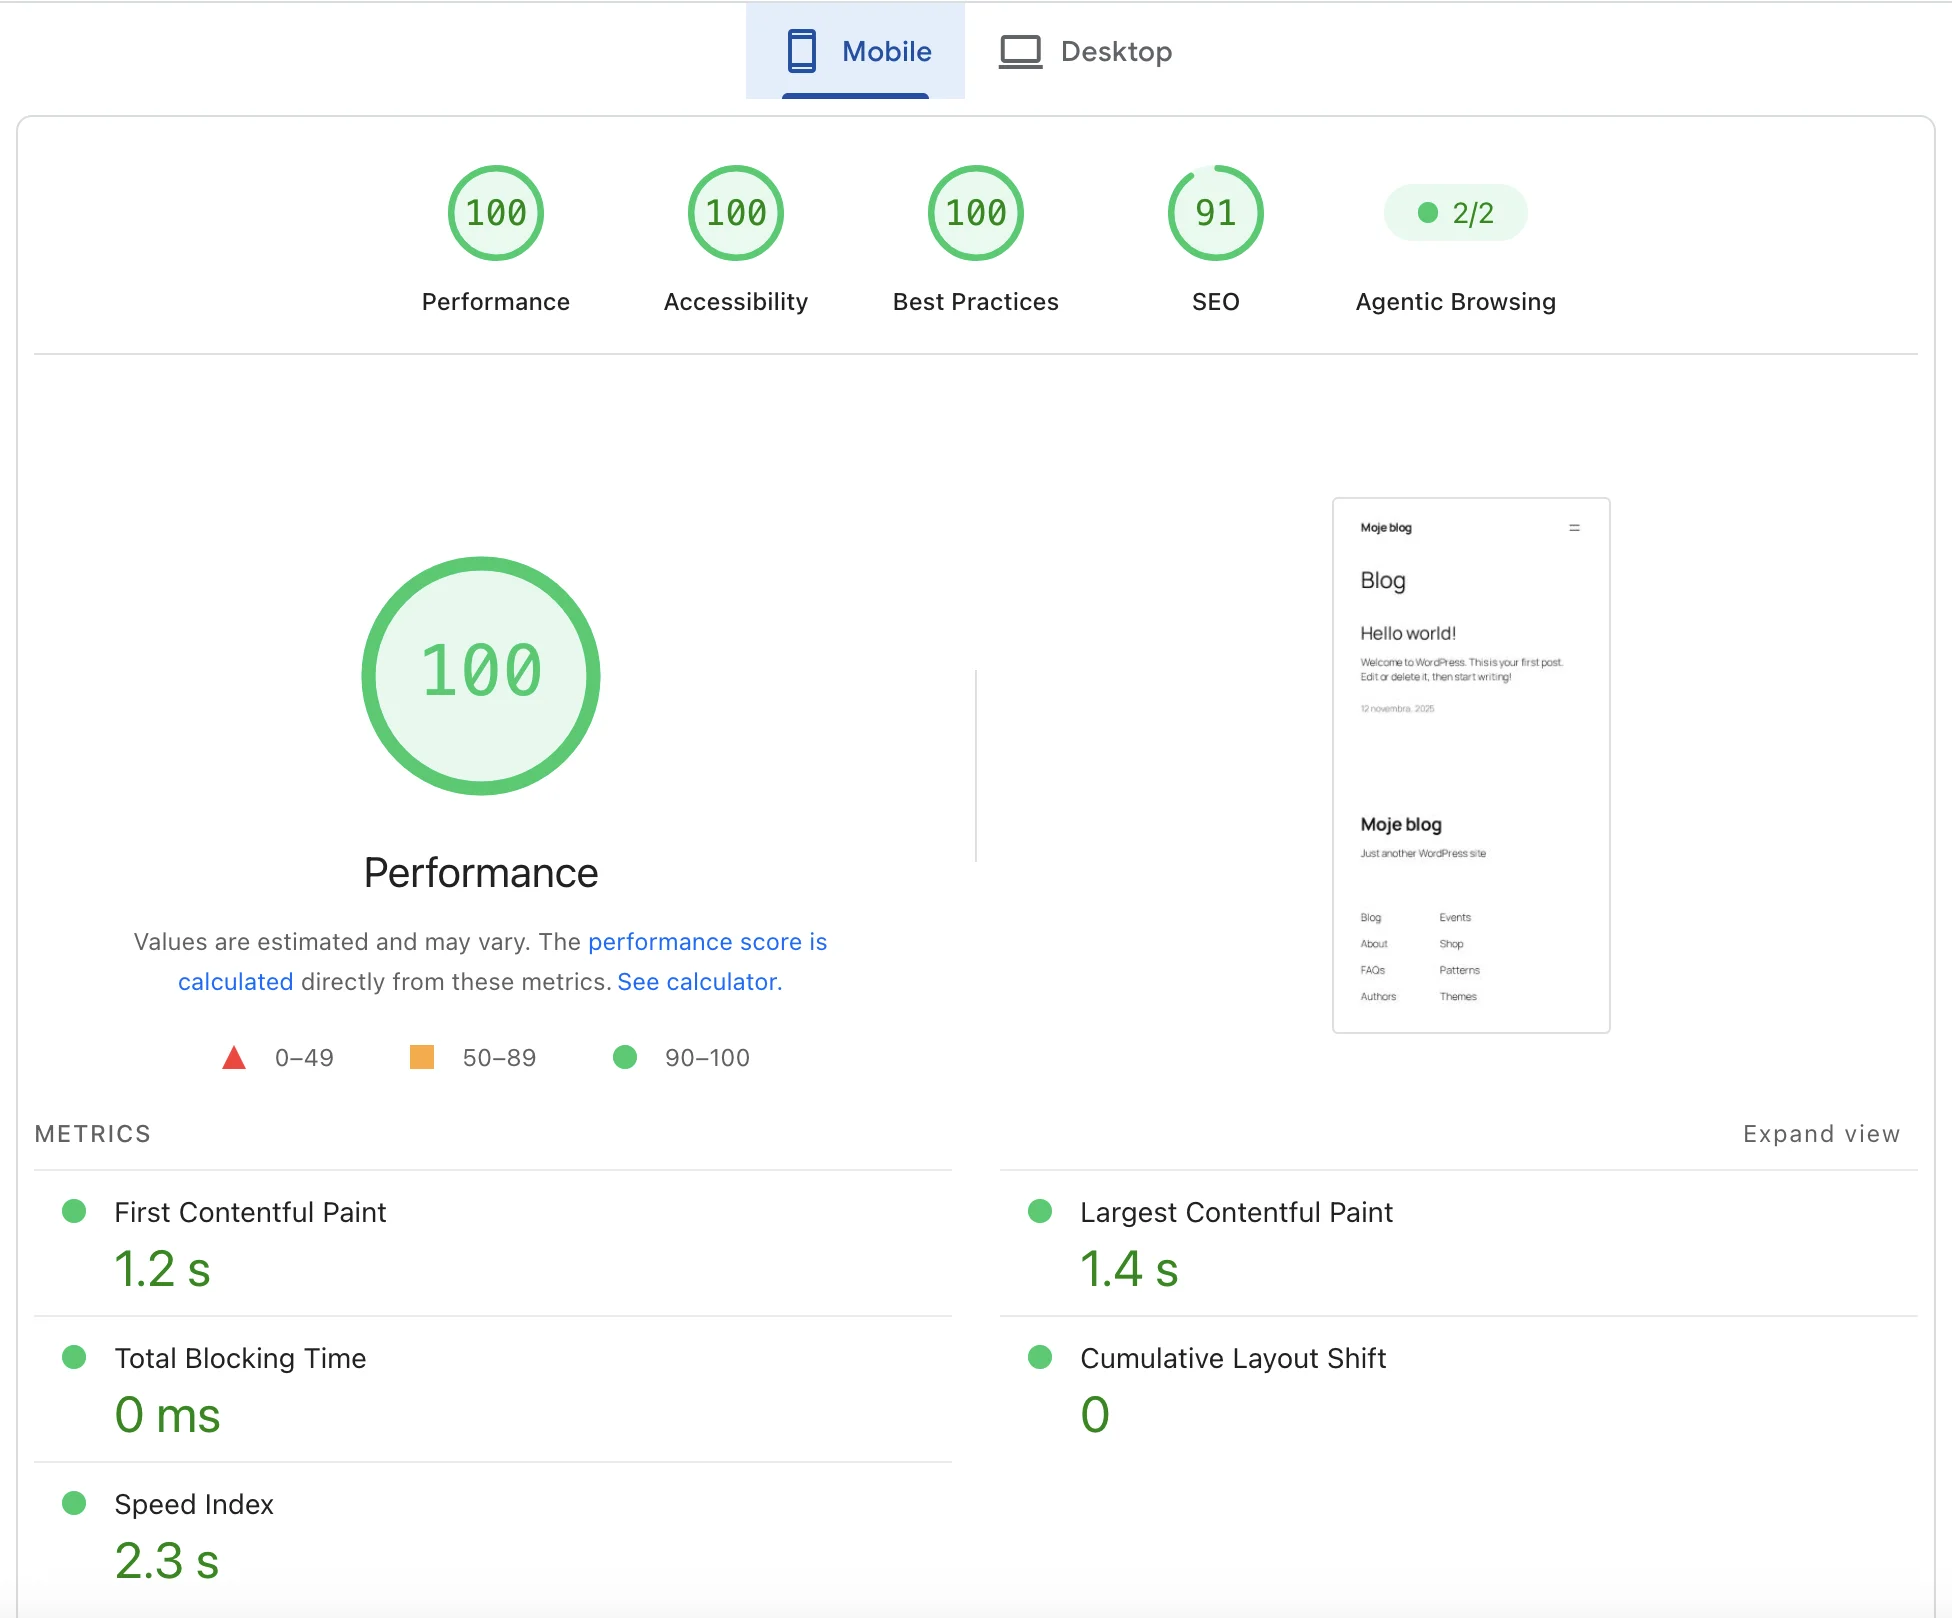Open the Performance score gauge at top

496,213
